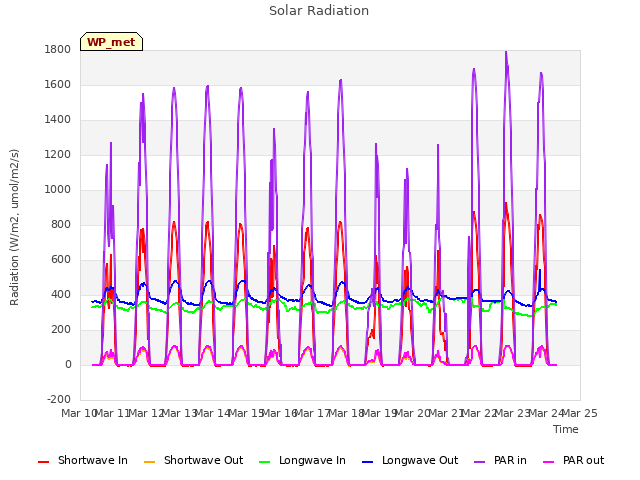Click the purple PAR in legend swatch

tap(480, 462)
